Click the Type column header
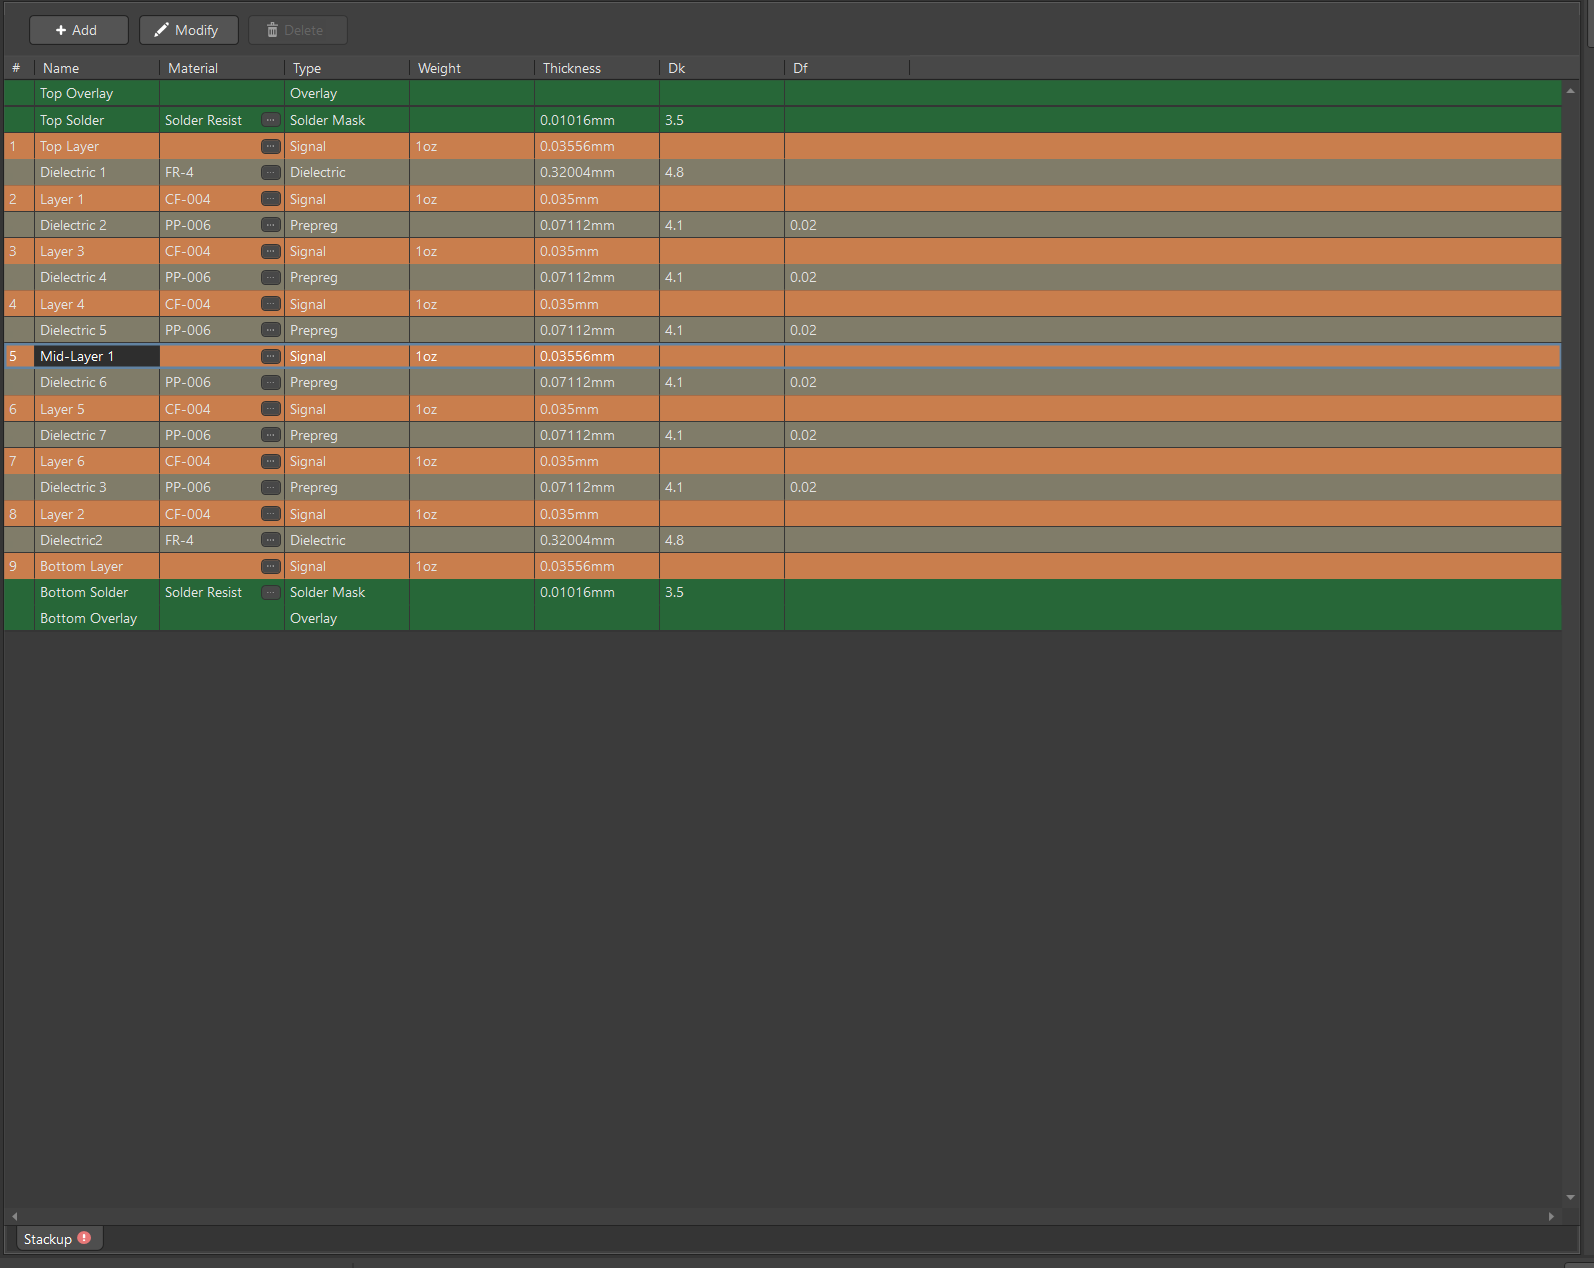 click(x=347, y=68)
